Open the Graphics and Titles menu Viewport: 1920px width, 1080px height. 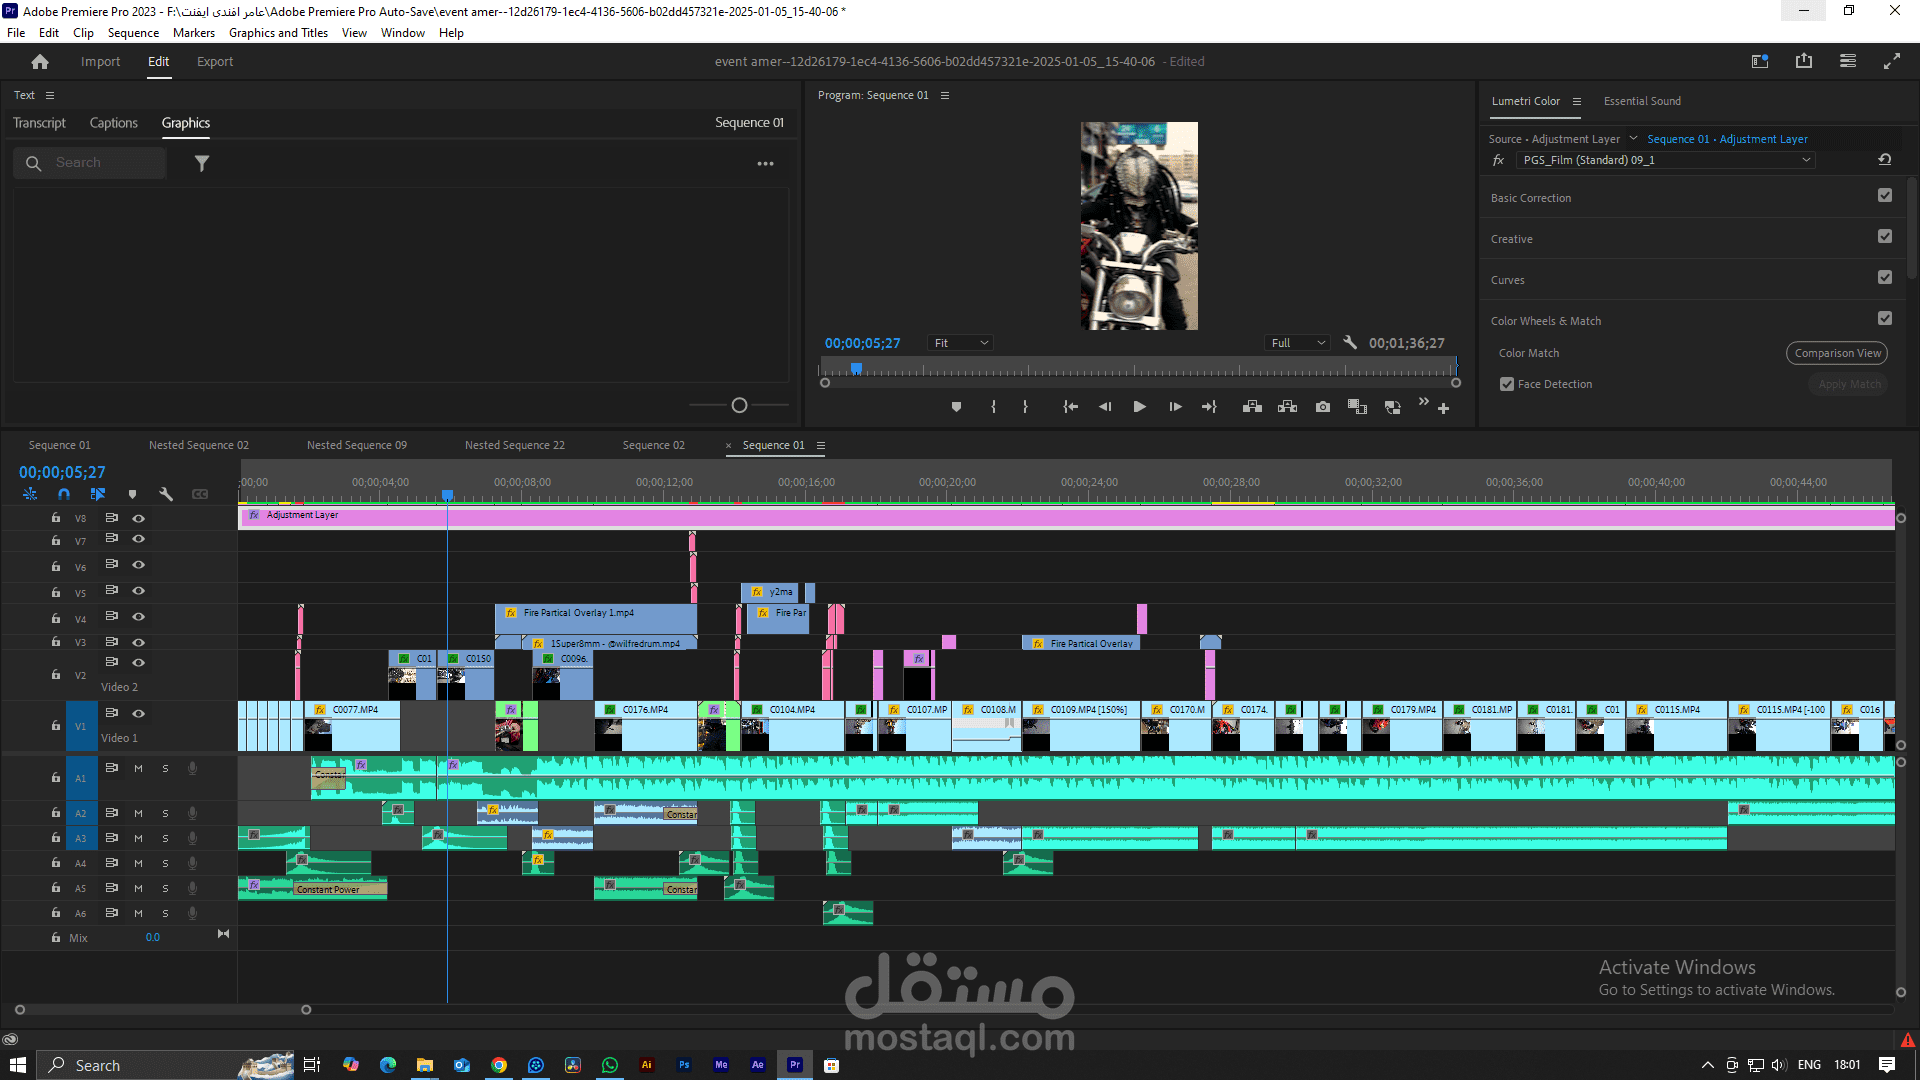(x=278, y=33)
